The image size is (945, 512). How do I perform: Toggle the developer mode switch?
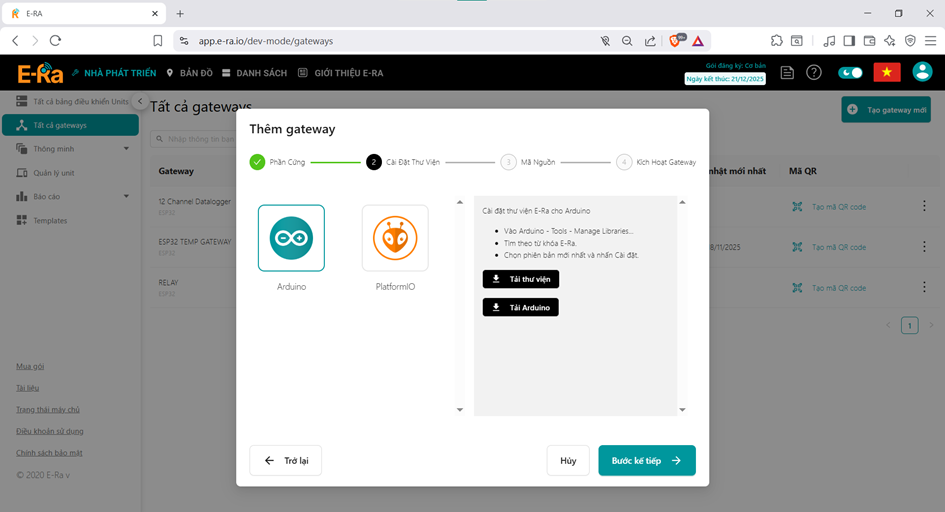point(850,73)
